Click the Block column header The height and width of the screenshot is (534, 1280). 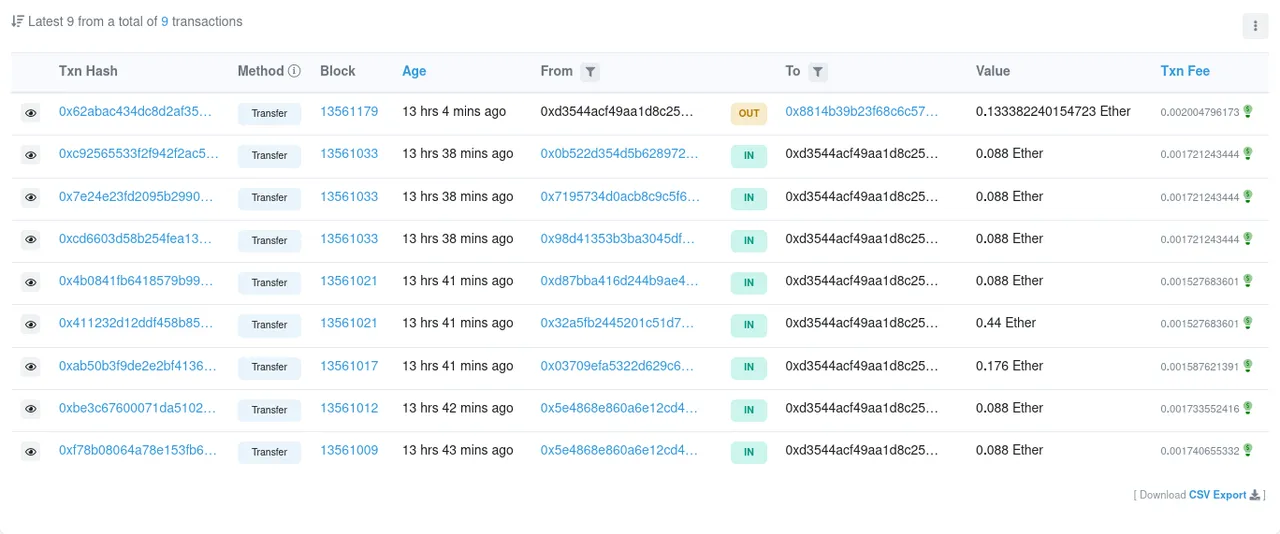point(338,71)
